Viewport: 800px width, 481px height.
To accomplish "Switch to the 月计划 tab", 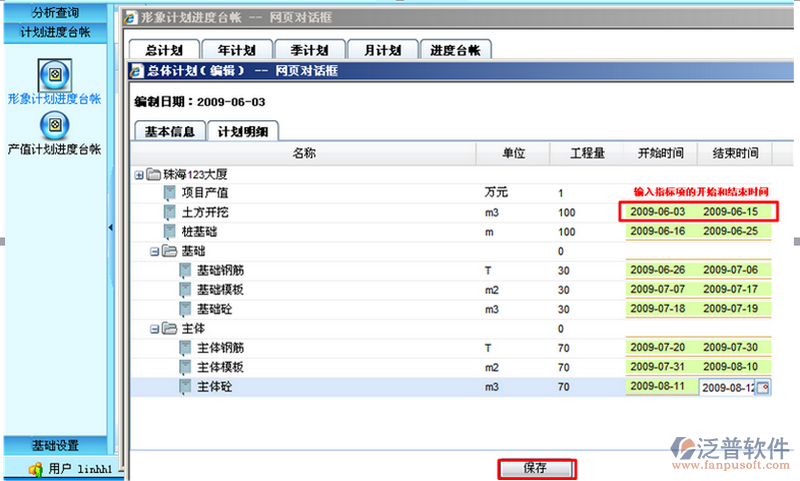I will (383, 50).
